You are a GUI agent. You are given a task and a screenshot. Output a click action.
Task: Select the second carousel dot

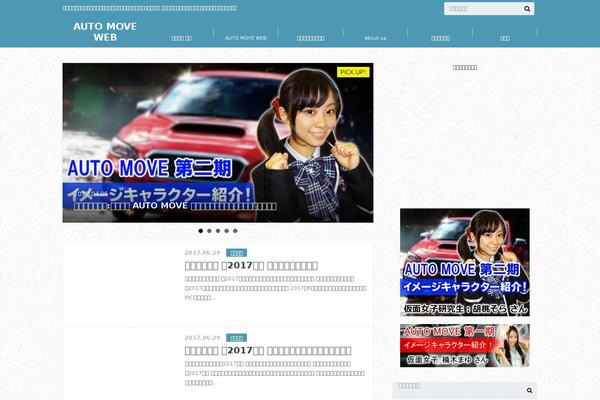pyautogui.click(x=209, y=231)
